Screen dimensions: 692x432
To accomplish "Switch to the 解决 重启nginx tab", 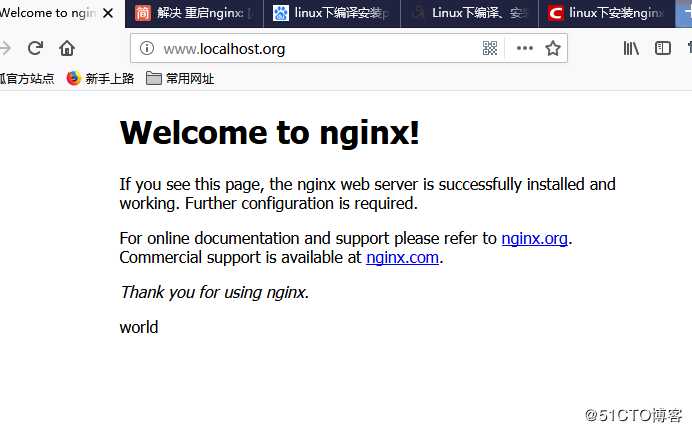I will [x=194, y=14].
